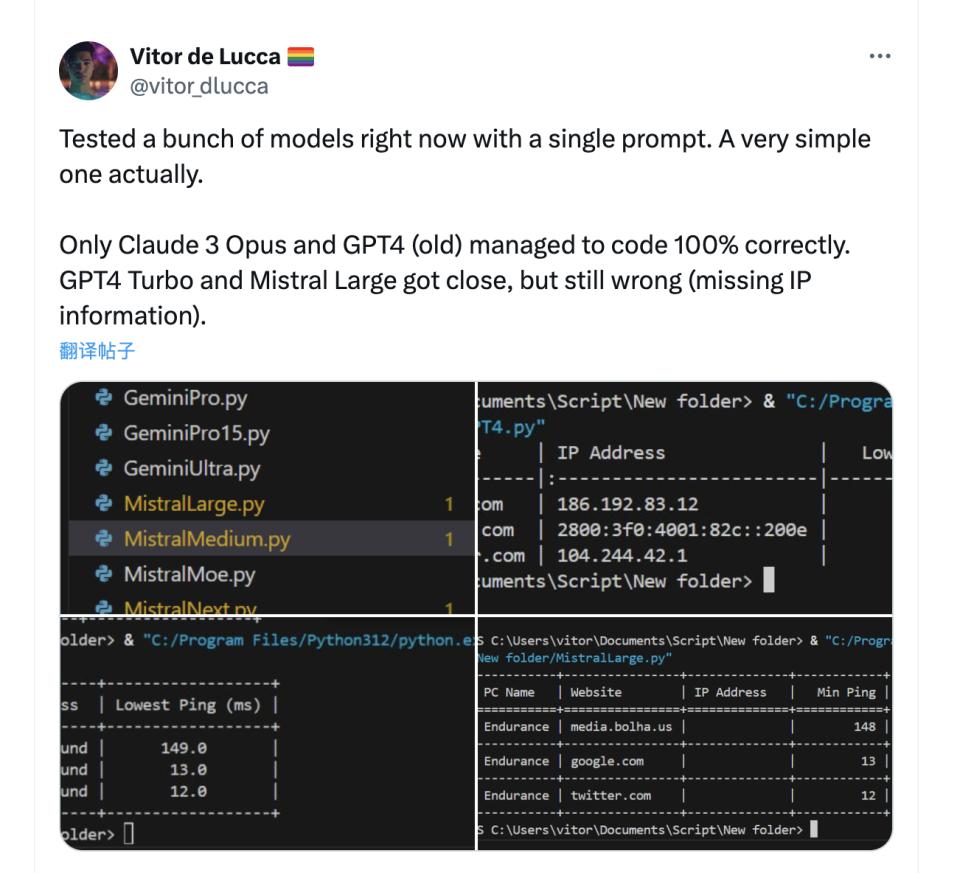The height and width of the screenshot is (873, 960).
Task: Click the problem badge next to MistralLarge.py
Action: [449, 505]
